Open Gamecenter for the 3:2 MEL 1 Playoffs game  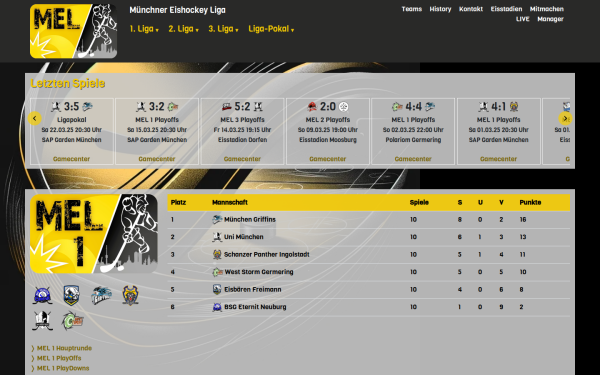pyautogui.click(x=157, y=159)
